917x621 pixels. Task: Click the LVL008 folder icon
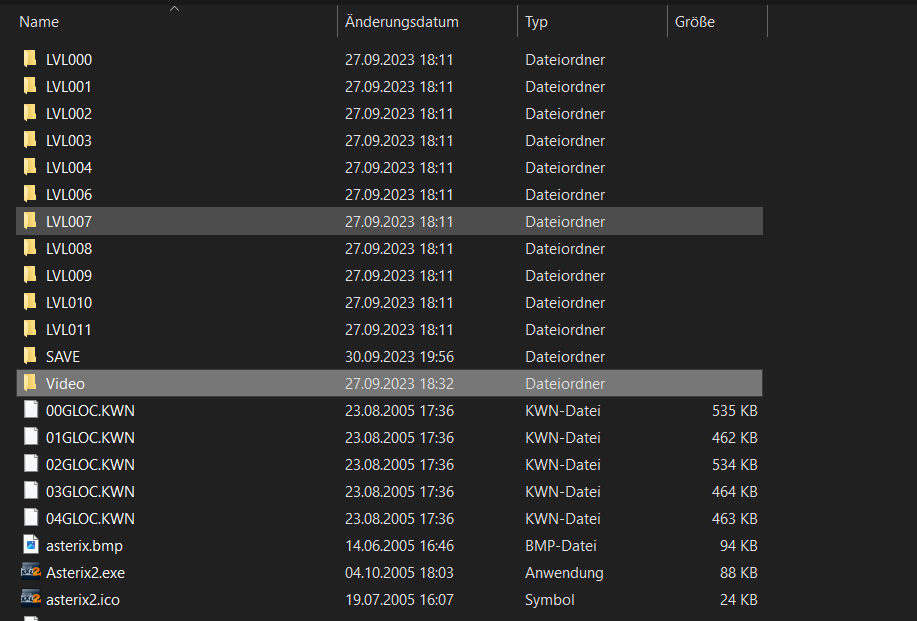(30, 248)
